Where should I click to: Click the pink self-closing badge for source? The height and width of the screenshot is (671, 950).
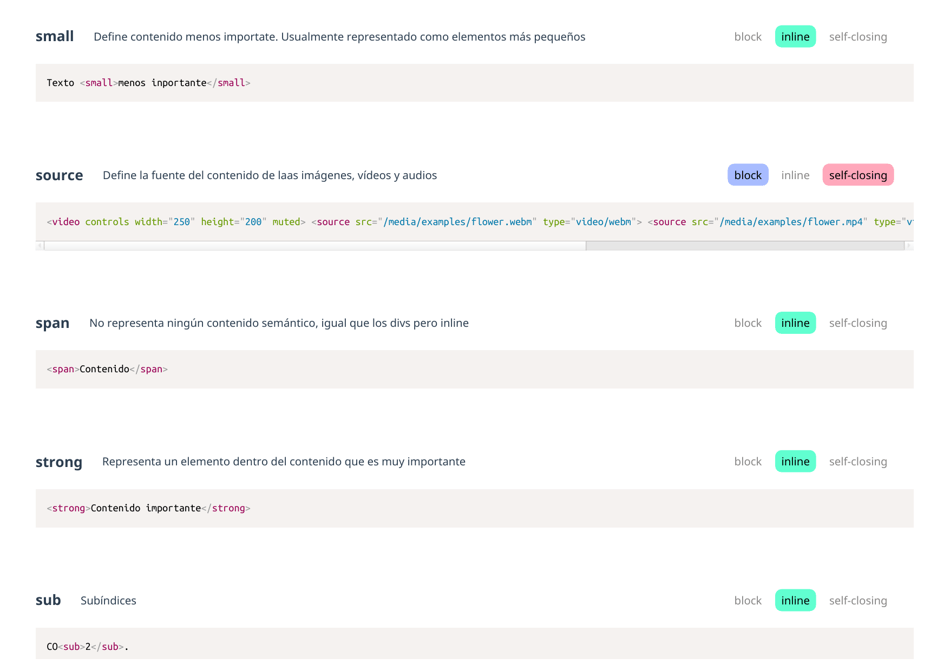[x=857, y=175]
